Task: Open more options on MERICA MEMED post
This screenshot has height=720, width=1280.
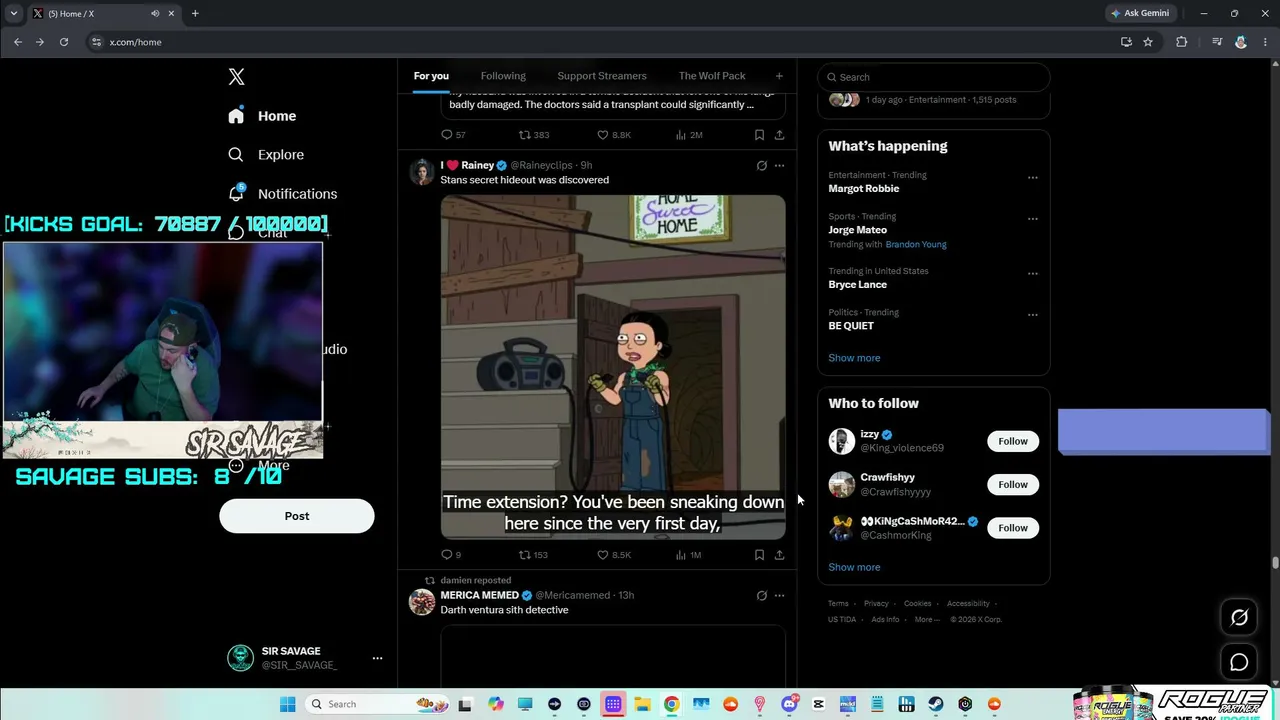Action: 779,595
